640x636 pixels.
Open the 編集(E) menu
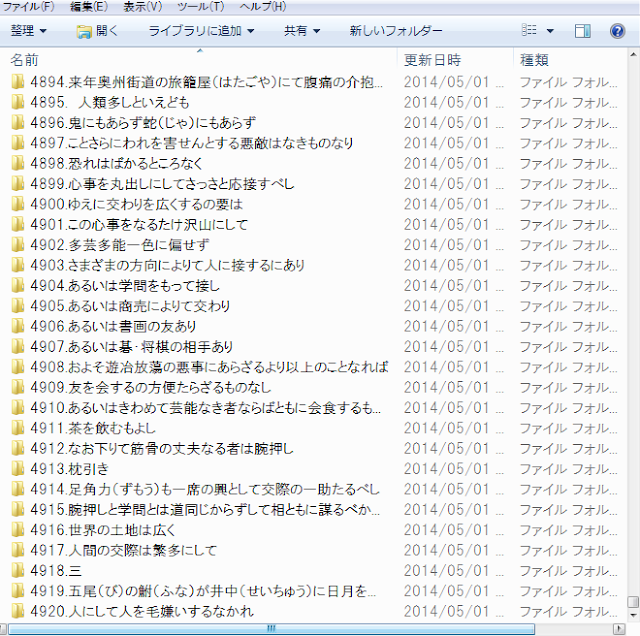coord(89,7)
